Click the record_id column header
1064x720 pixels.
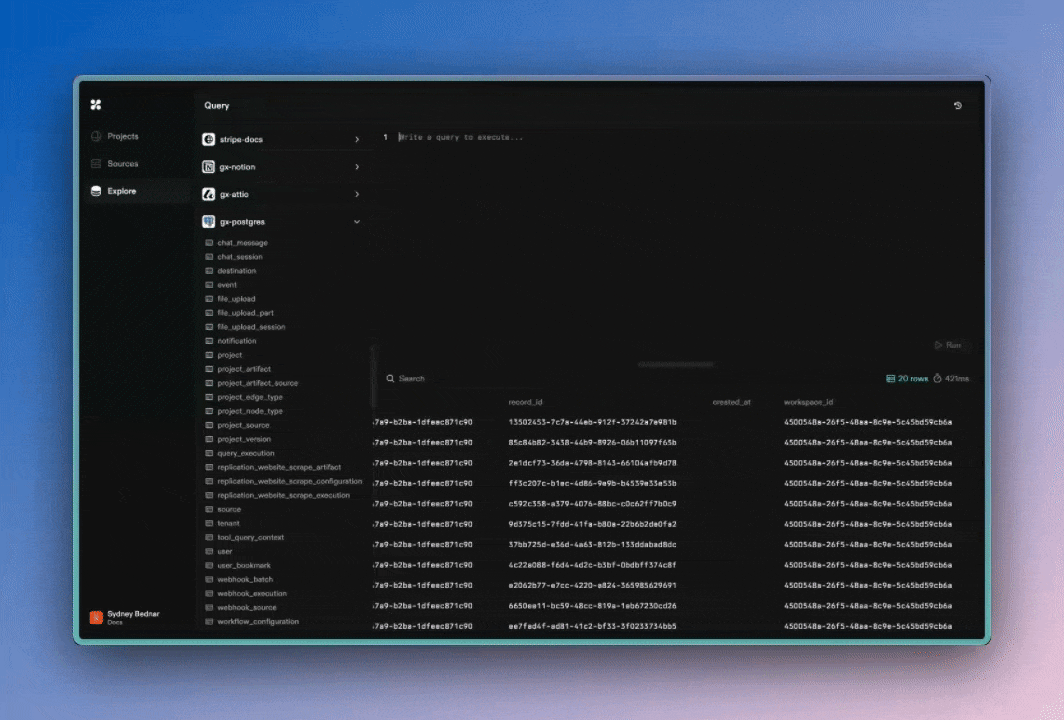(525, 402)
